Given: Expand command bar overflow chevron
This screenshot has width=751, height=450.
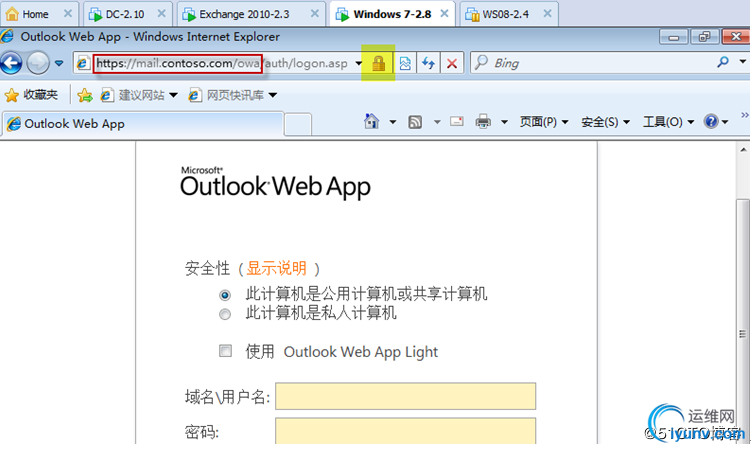Looking at the screenshot, I should coord(744,115).
